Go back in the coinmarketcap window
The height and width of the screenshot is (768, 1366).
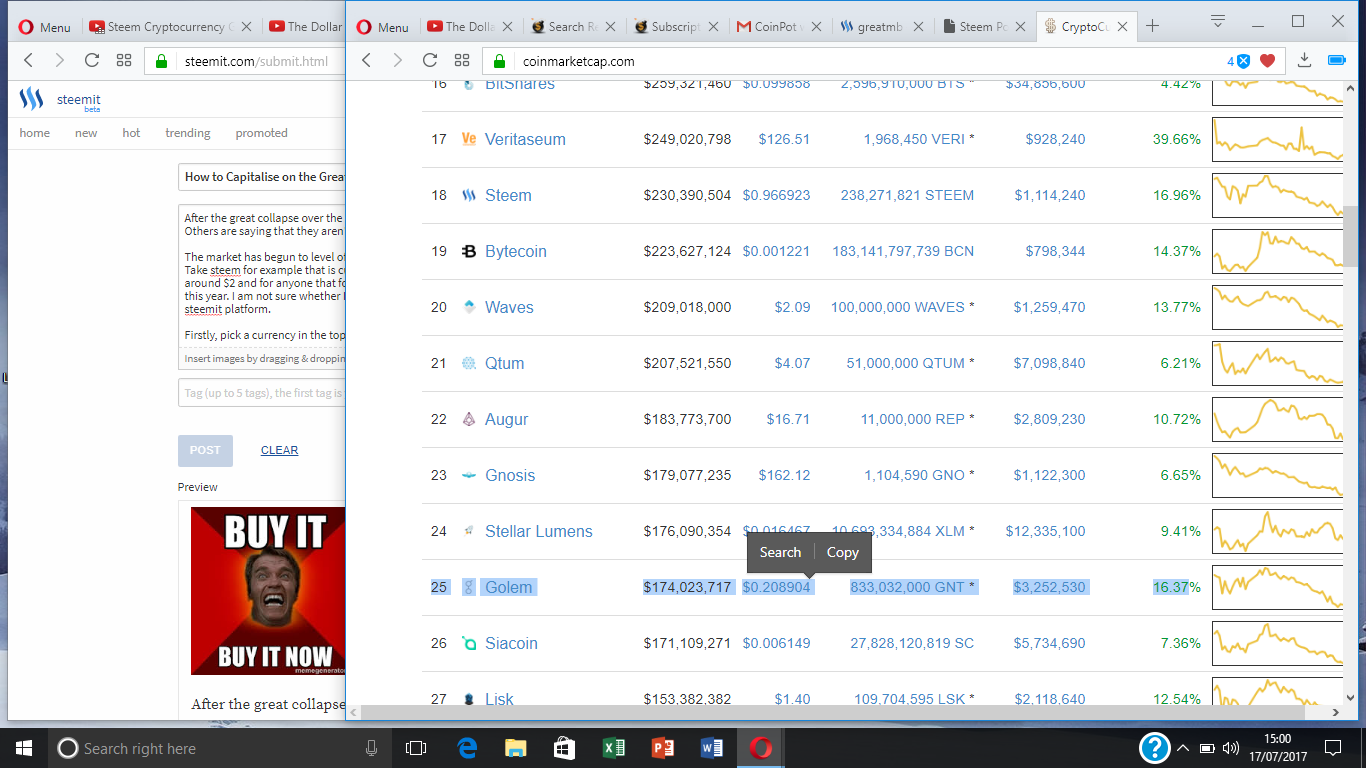[367, 61]
